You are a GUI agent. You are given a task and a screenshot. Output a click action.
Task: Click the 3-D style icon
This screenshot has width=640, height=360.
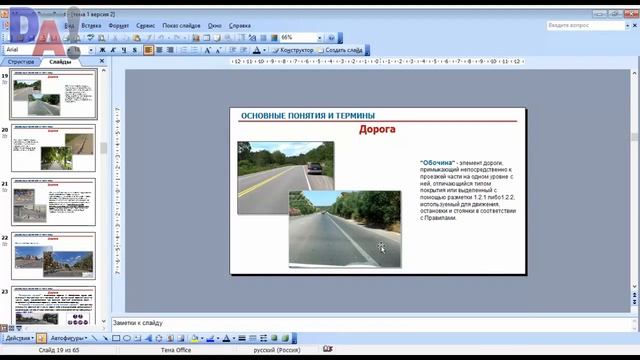[x=285, y=338]
